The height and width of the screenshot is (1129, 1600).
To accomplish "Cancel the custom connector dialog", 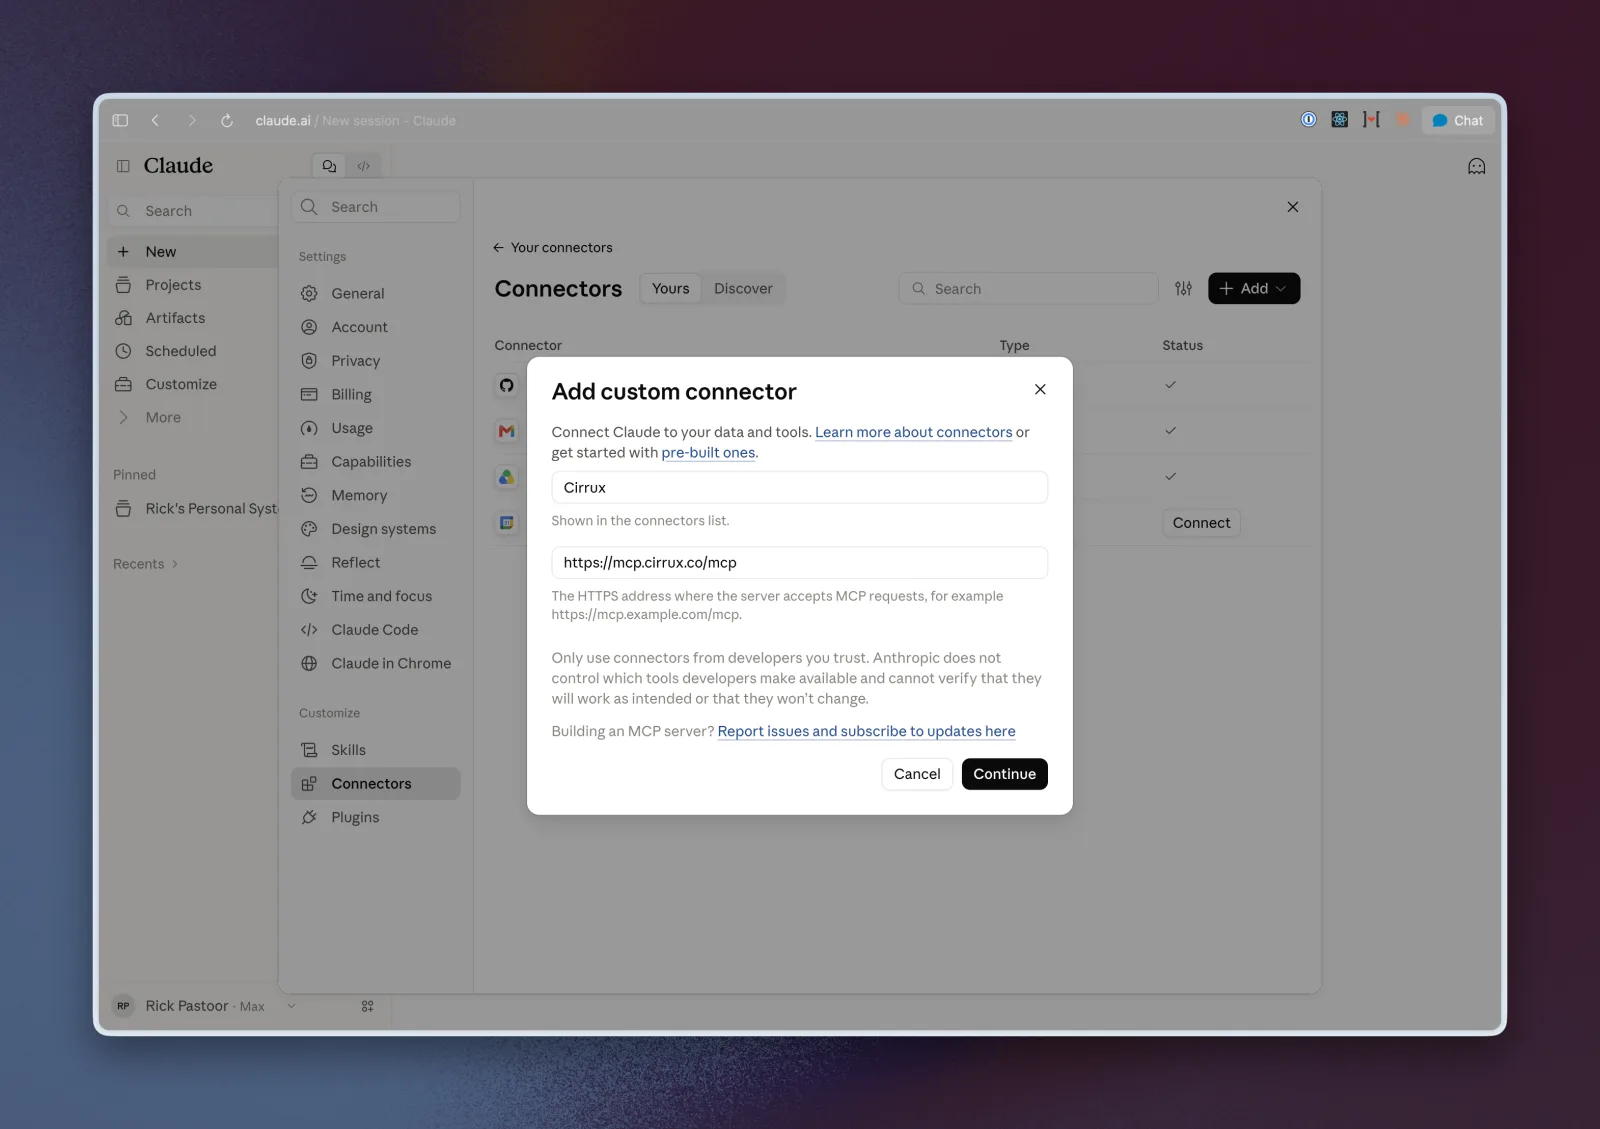I will pyautogui.click(x=917, y=774).
